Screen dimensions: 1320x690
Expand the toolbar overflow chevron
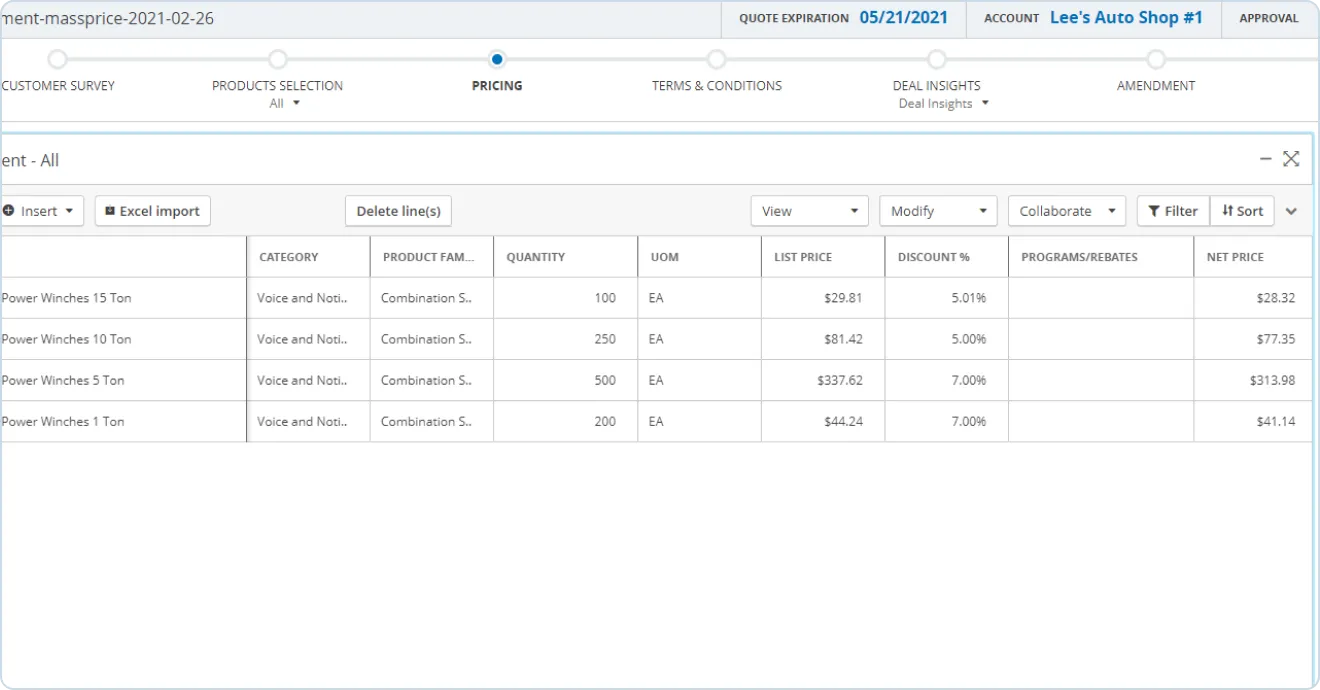(1291, 211)
